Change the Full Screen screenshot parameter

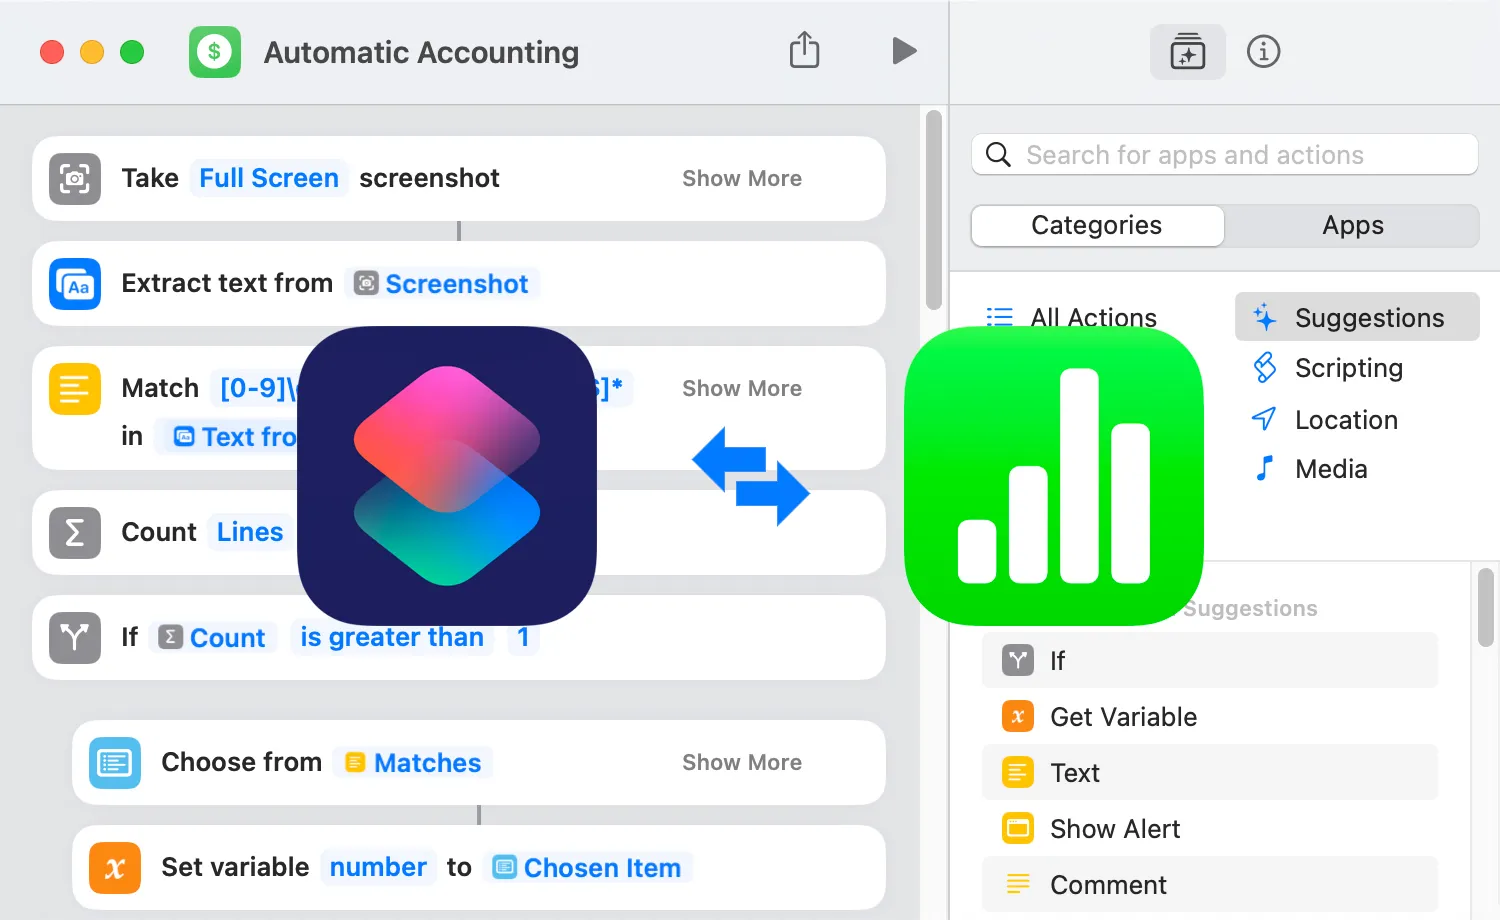point(268,178)
